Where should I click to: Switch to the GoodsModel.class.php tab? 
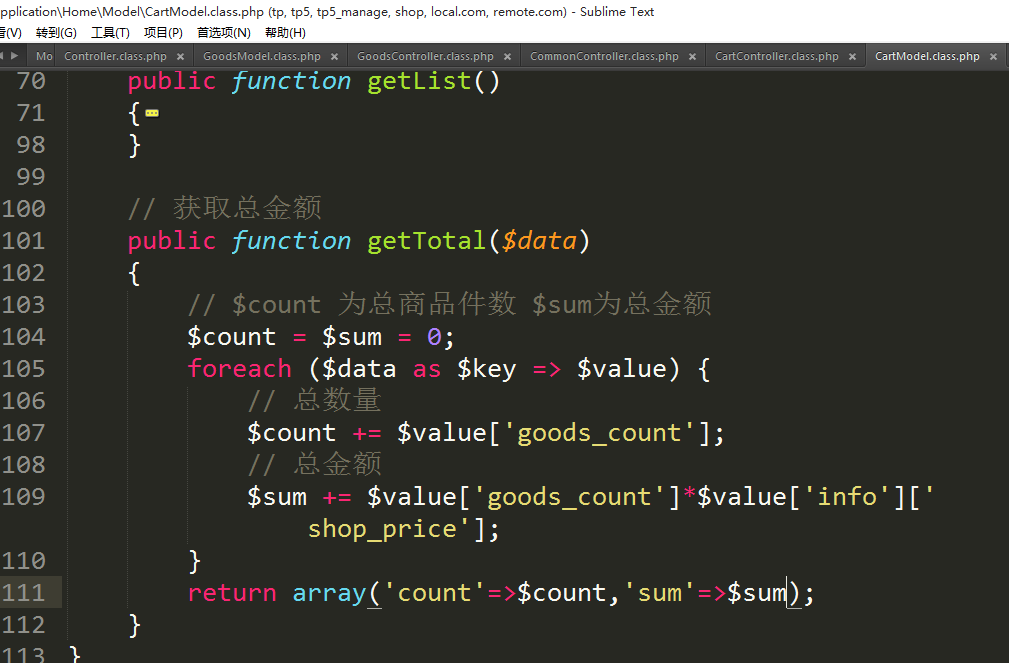click(261, 57)
